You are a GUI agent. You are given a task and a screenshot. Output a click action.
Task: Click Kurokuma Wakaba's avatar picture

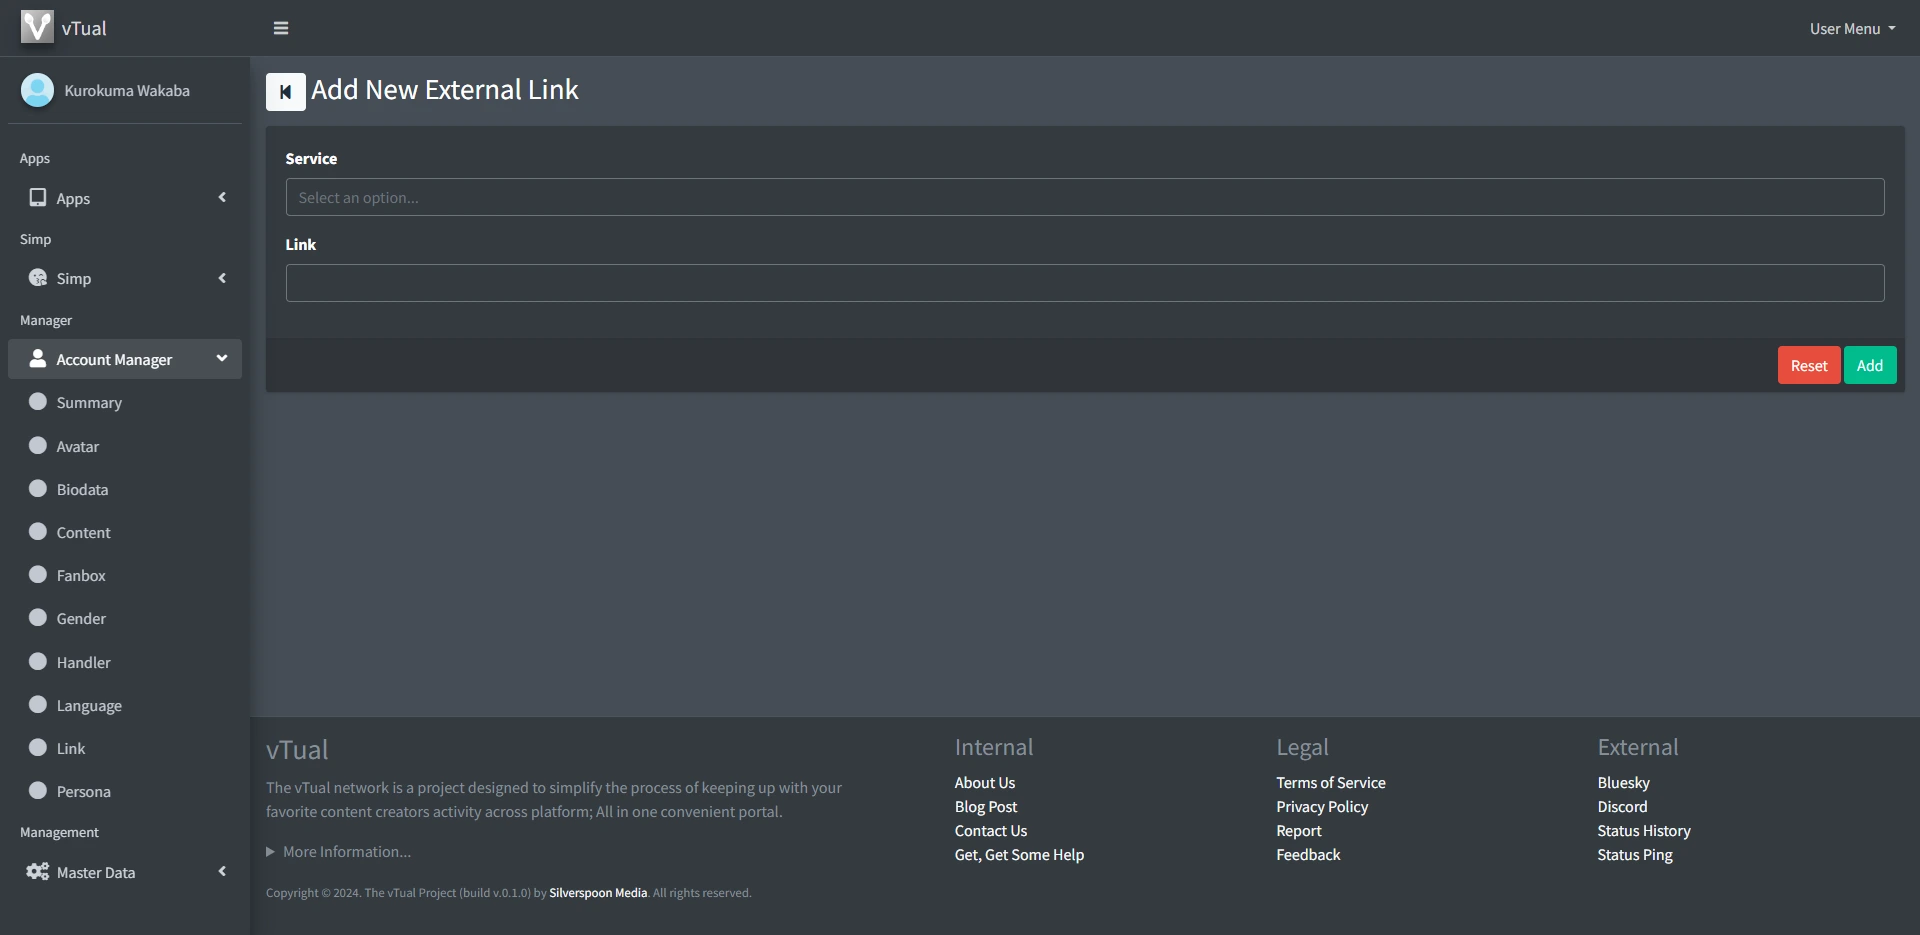(37, 90)
